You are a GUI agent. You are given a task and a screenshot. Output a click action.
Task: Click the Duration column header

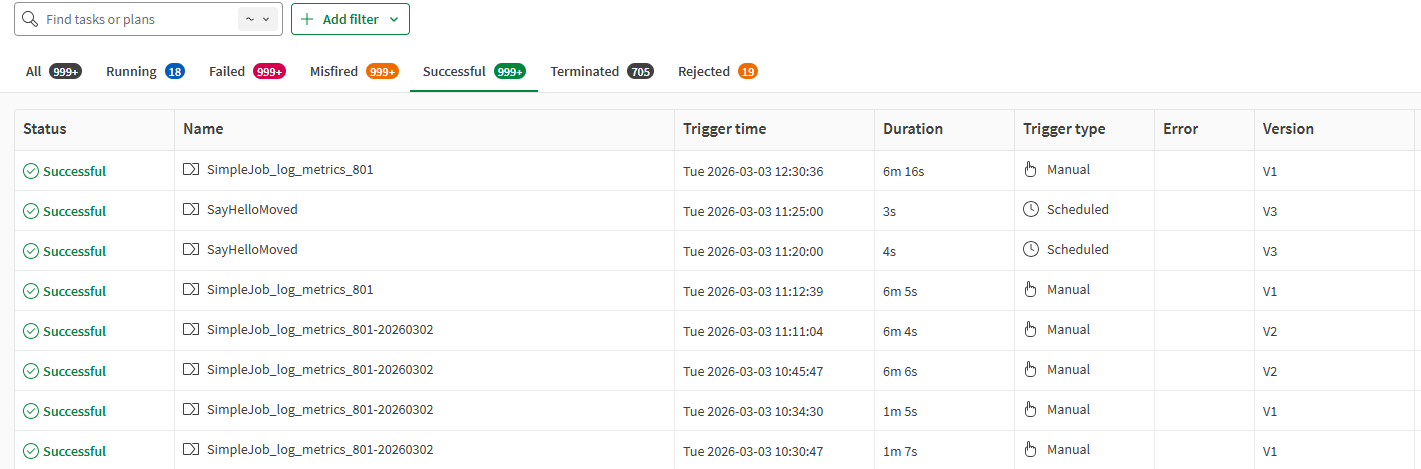click(912, 129)
